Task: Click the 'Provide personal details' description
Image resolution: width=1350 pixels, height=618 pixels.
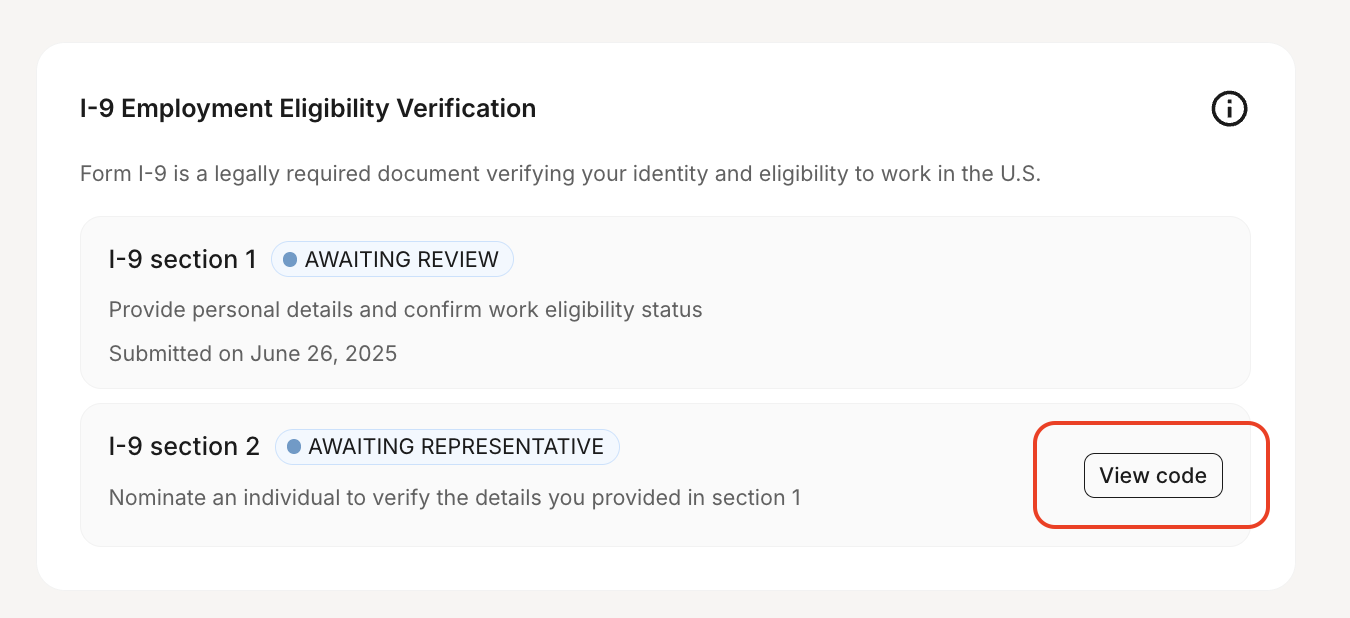Action: [405, 310]
